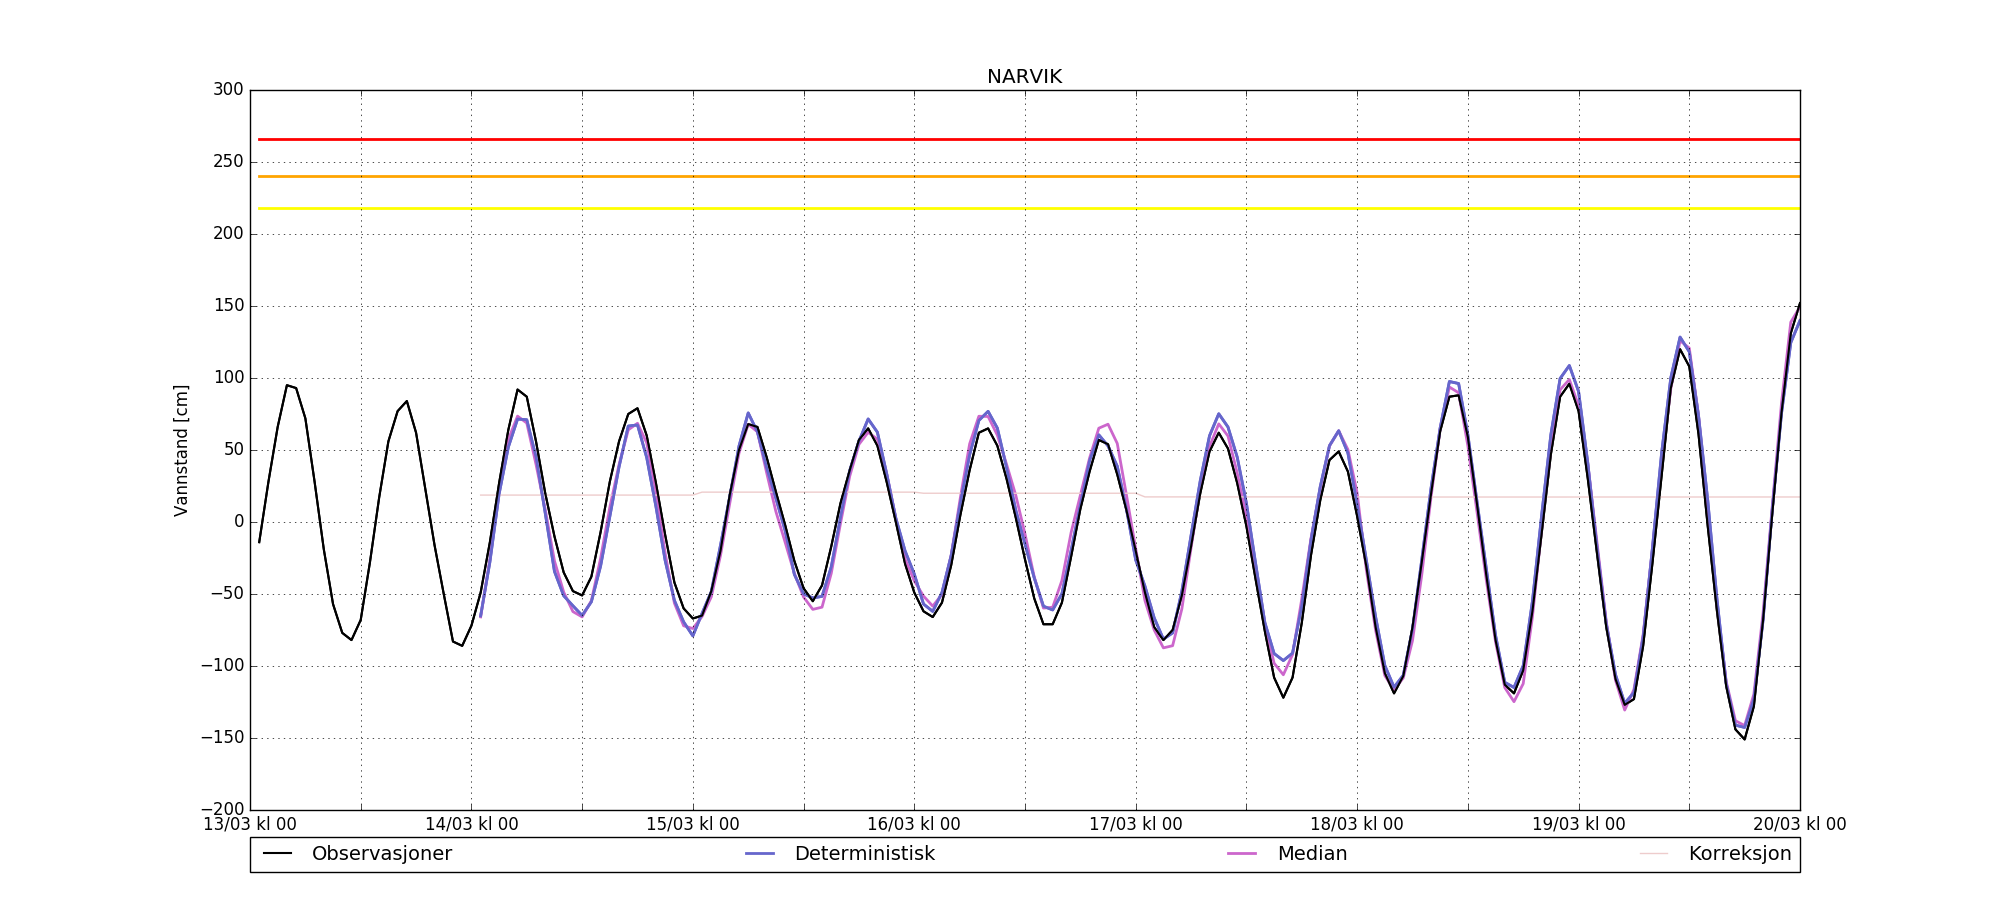Select the Median legend text
This screenshot has width=2000, height=900.
tap(1312, 854)
